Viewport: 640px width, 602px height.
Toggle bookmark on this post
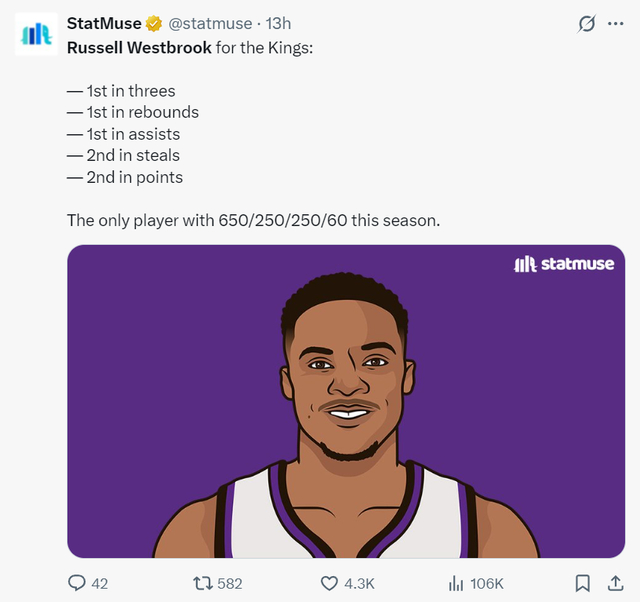(x=583, y=583)
